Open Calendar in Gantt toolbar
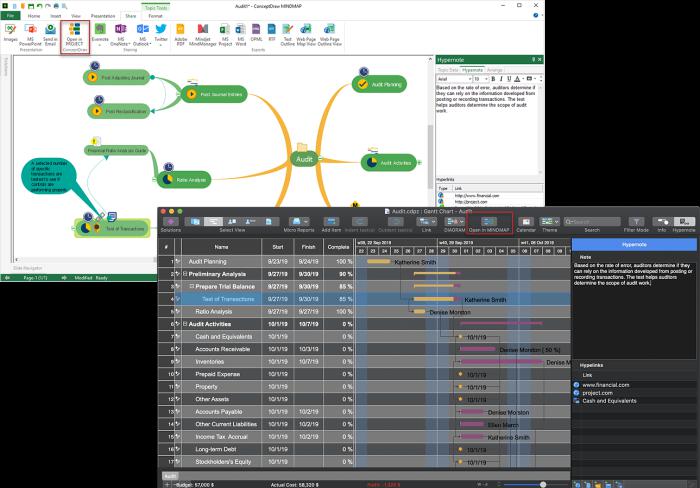Screen dimensions: 700x488 click(x=526, y=225)
